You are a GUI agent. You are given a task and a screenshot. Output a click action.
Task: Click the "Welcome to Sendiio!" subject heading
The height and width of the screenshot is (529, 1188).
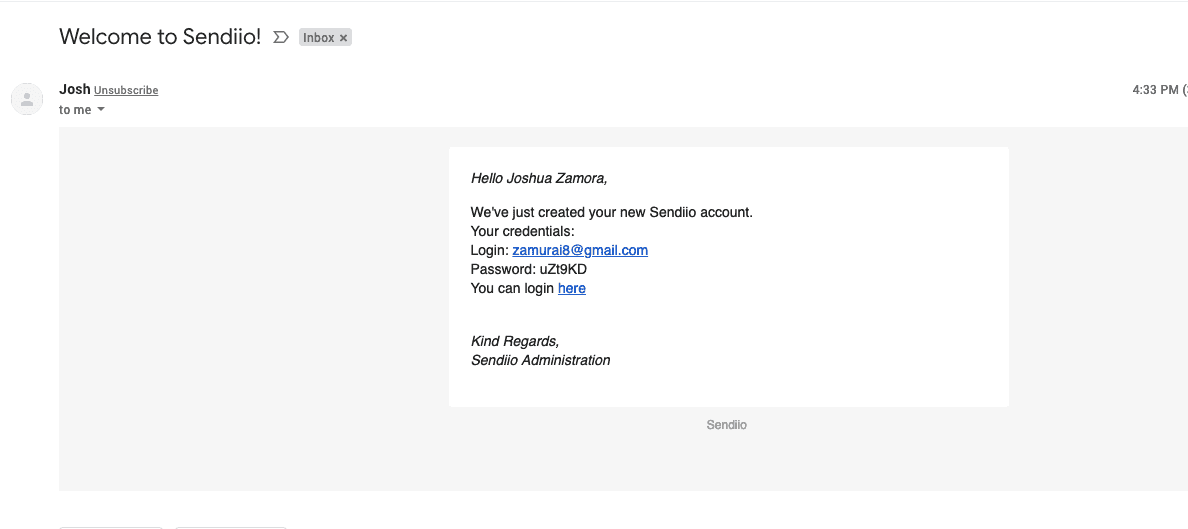(160, 37)
